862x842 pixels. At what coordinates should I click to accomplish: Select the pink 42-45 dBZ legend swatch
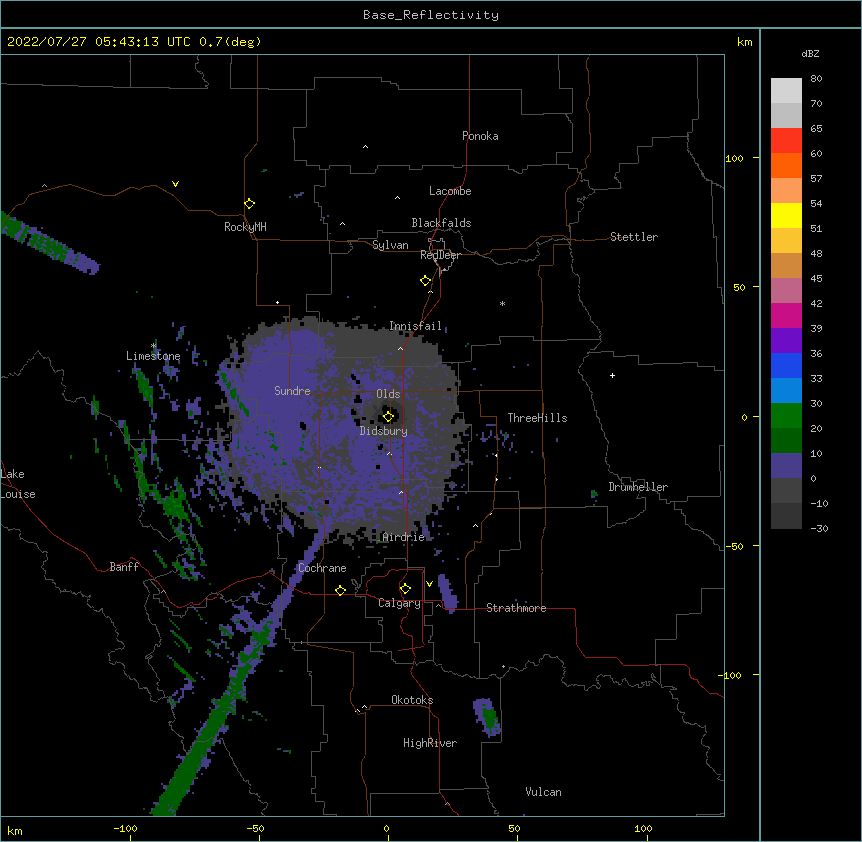786,291
